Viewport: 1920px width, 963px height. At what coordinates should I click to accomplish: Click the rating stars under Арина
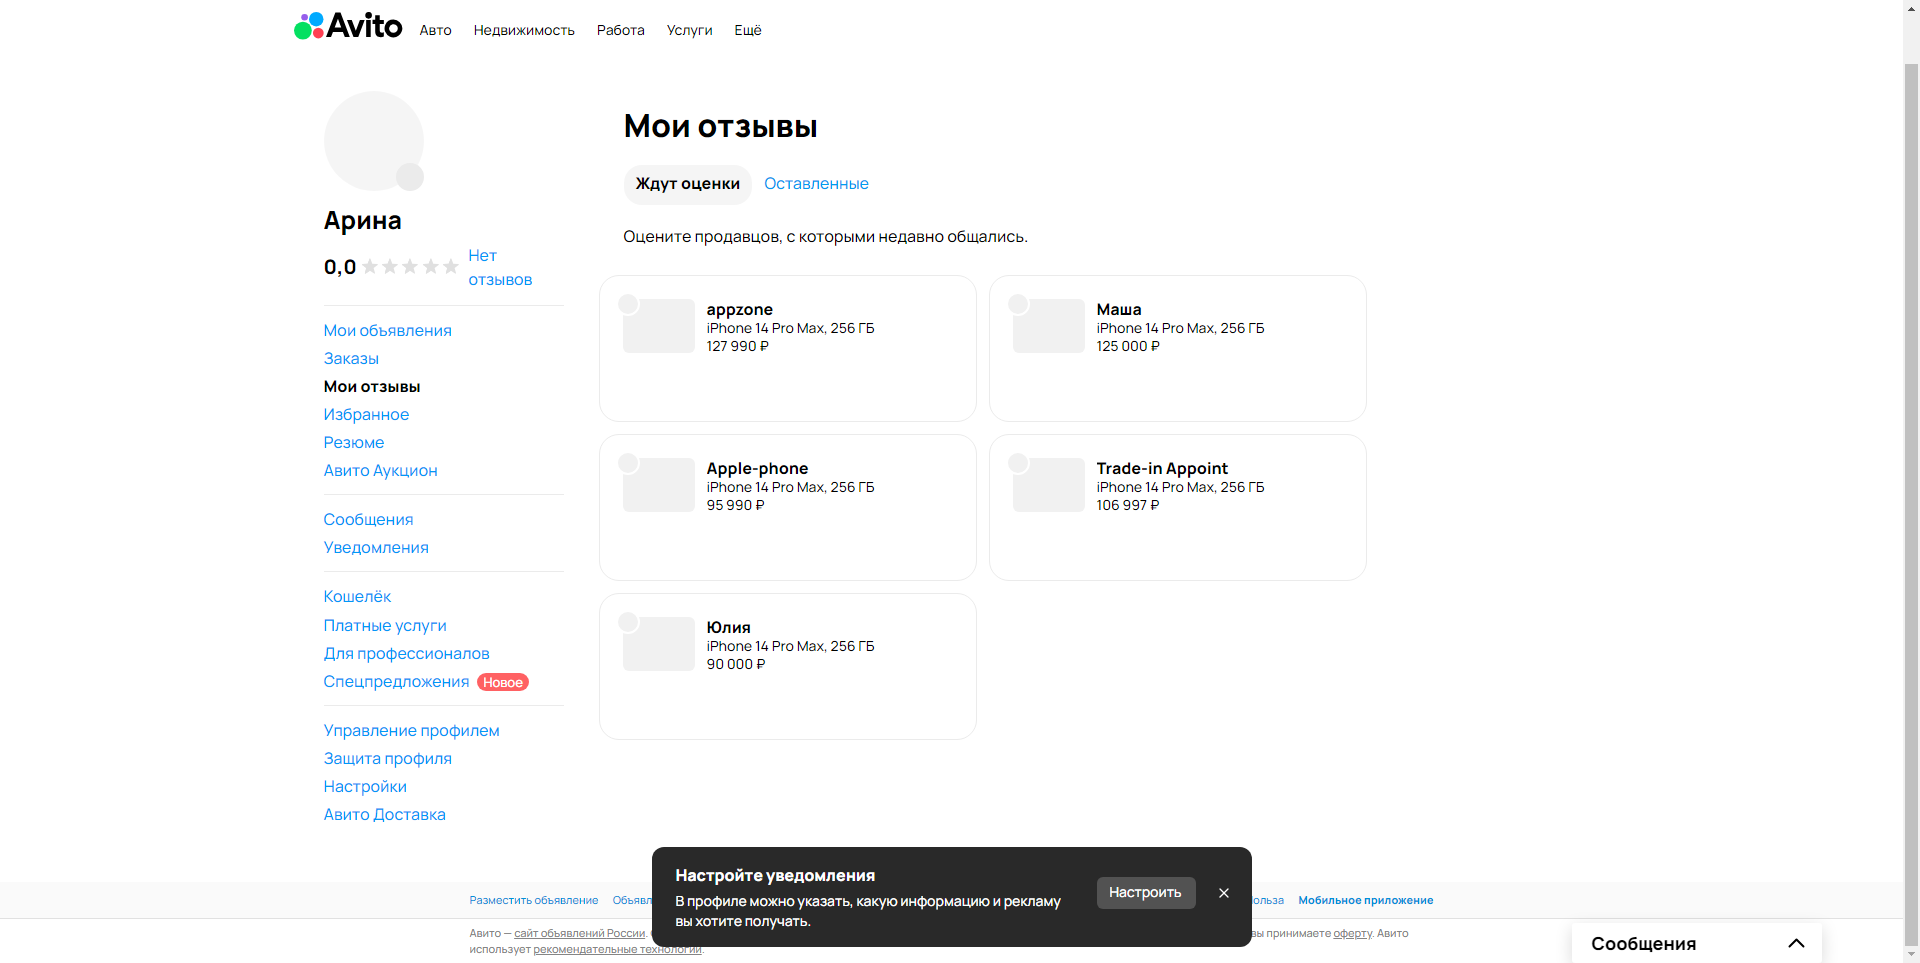click(410, 267)
